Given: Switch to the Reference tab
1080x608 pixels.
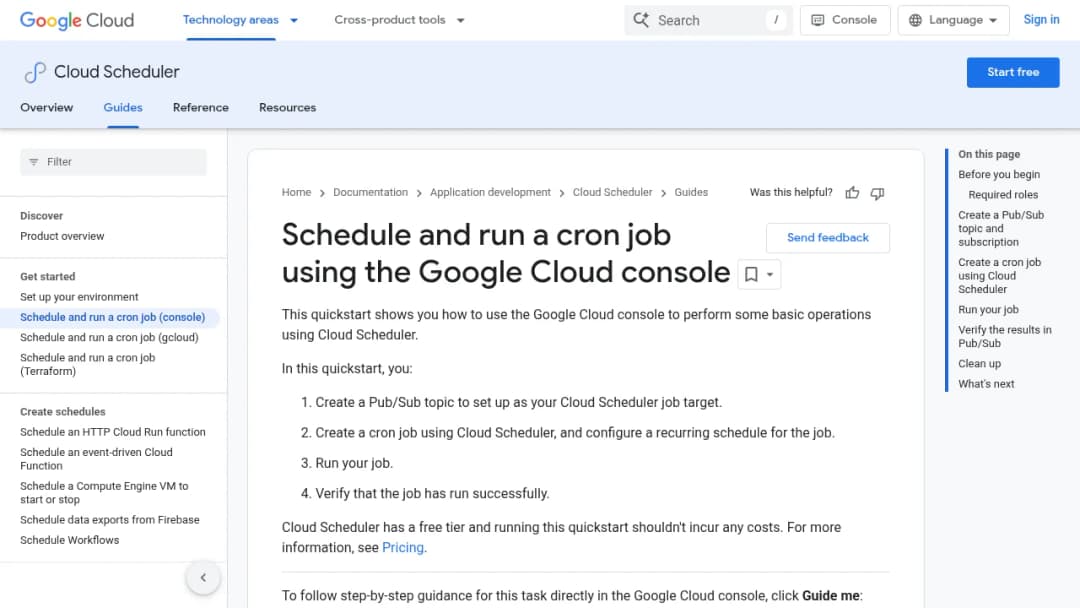Looking at the screenshot, I should point(200,107).
